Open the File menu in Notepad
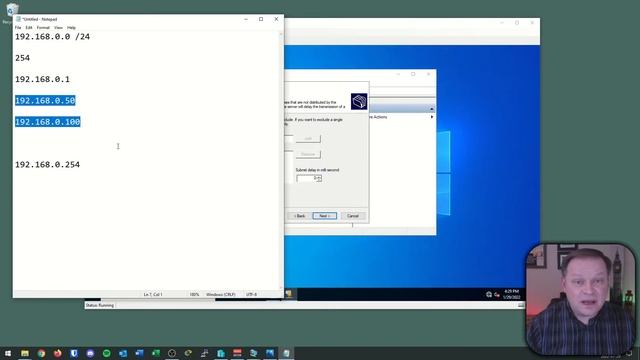This screenshot has height=360, width=640. point(18,28)
